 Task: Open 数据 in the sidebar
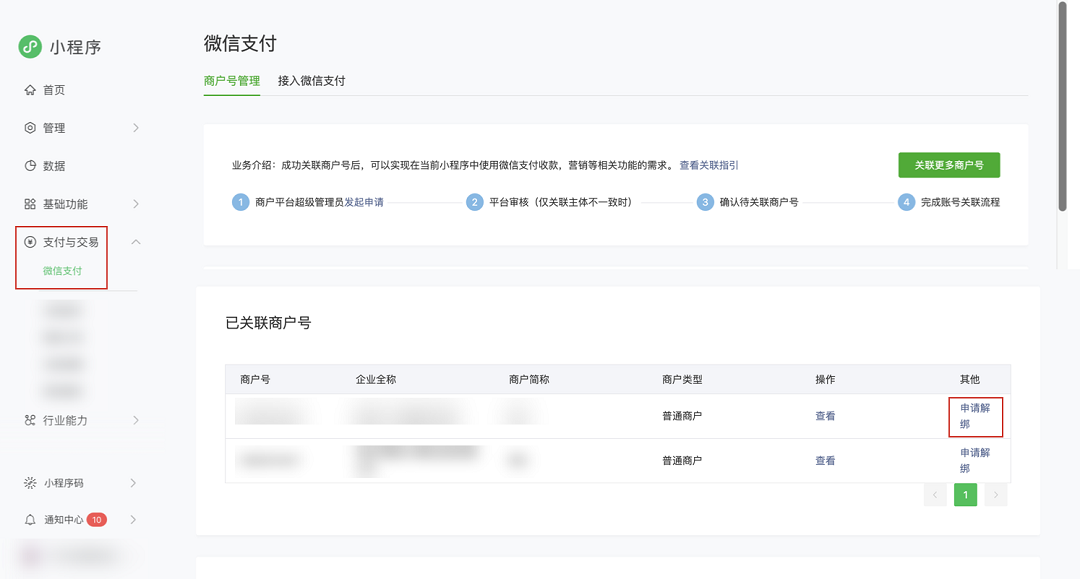pos(54,166)
